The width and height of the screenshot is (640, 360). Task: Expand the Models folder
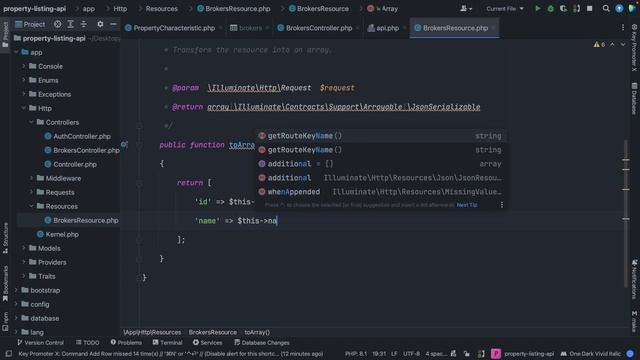[24, 248]
